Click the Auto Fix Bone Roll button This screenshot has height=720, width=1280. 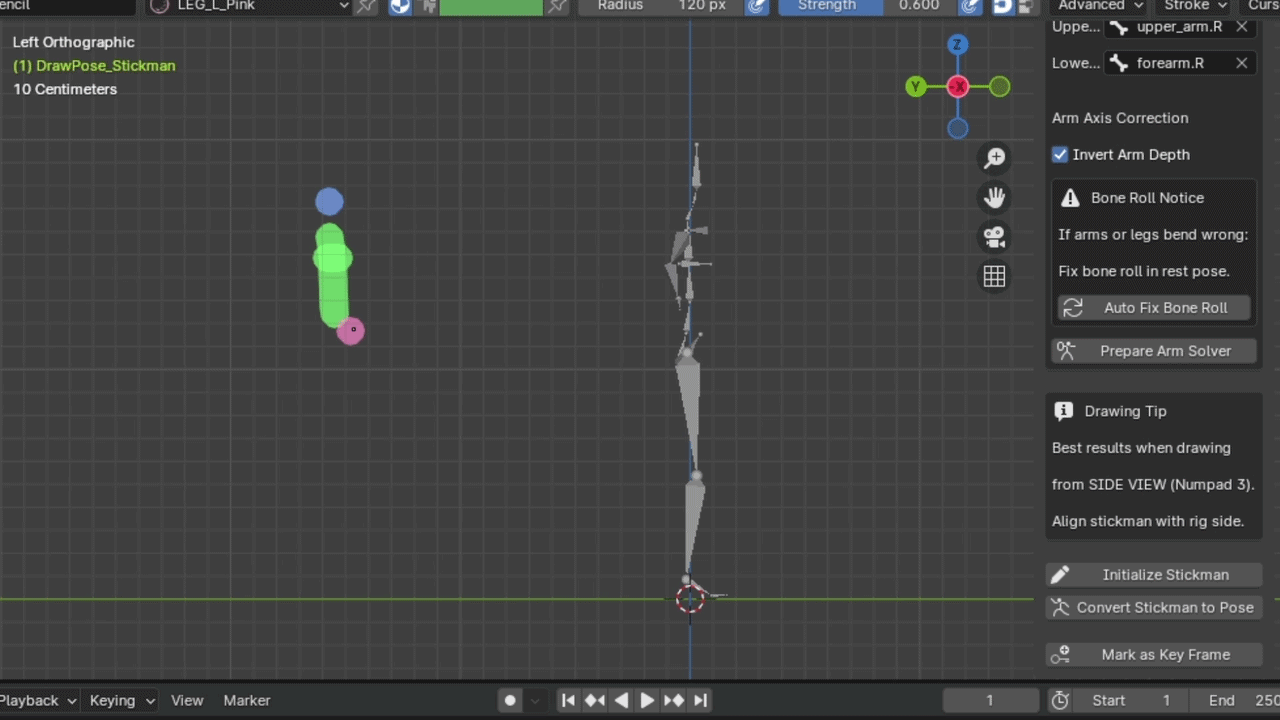(x=1154, y=308)
